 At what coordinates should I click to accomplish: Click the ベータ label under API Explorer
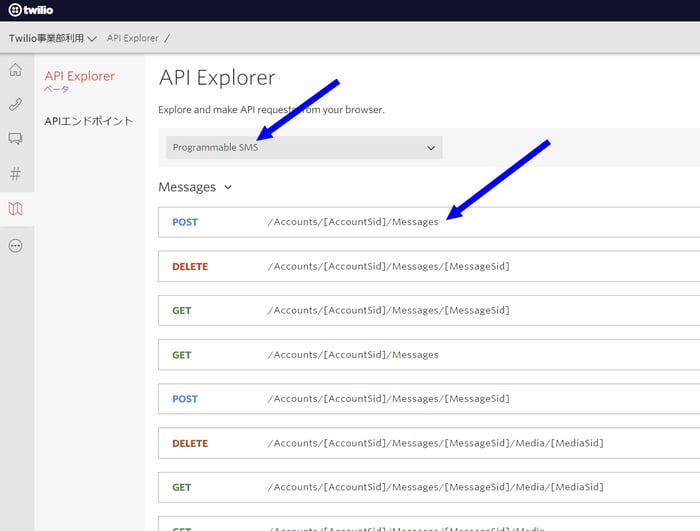(56, 89)
